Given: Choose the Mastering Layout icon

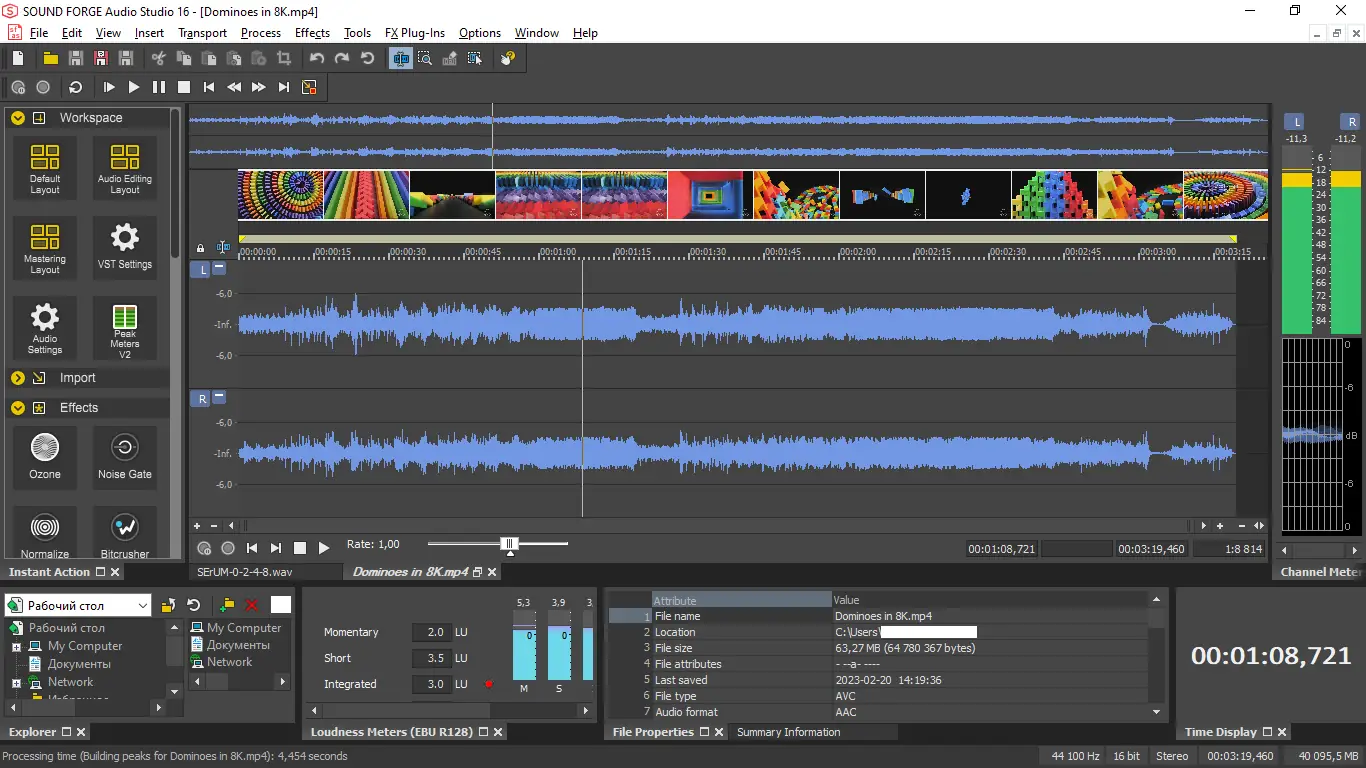Looking at the screenshot, I should (x=45, y=247).
